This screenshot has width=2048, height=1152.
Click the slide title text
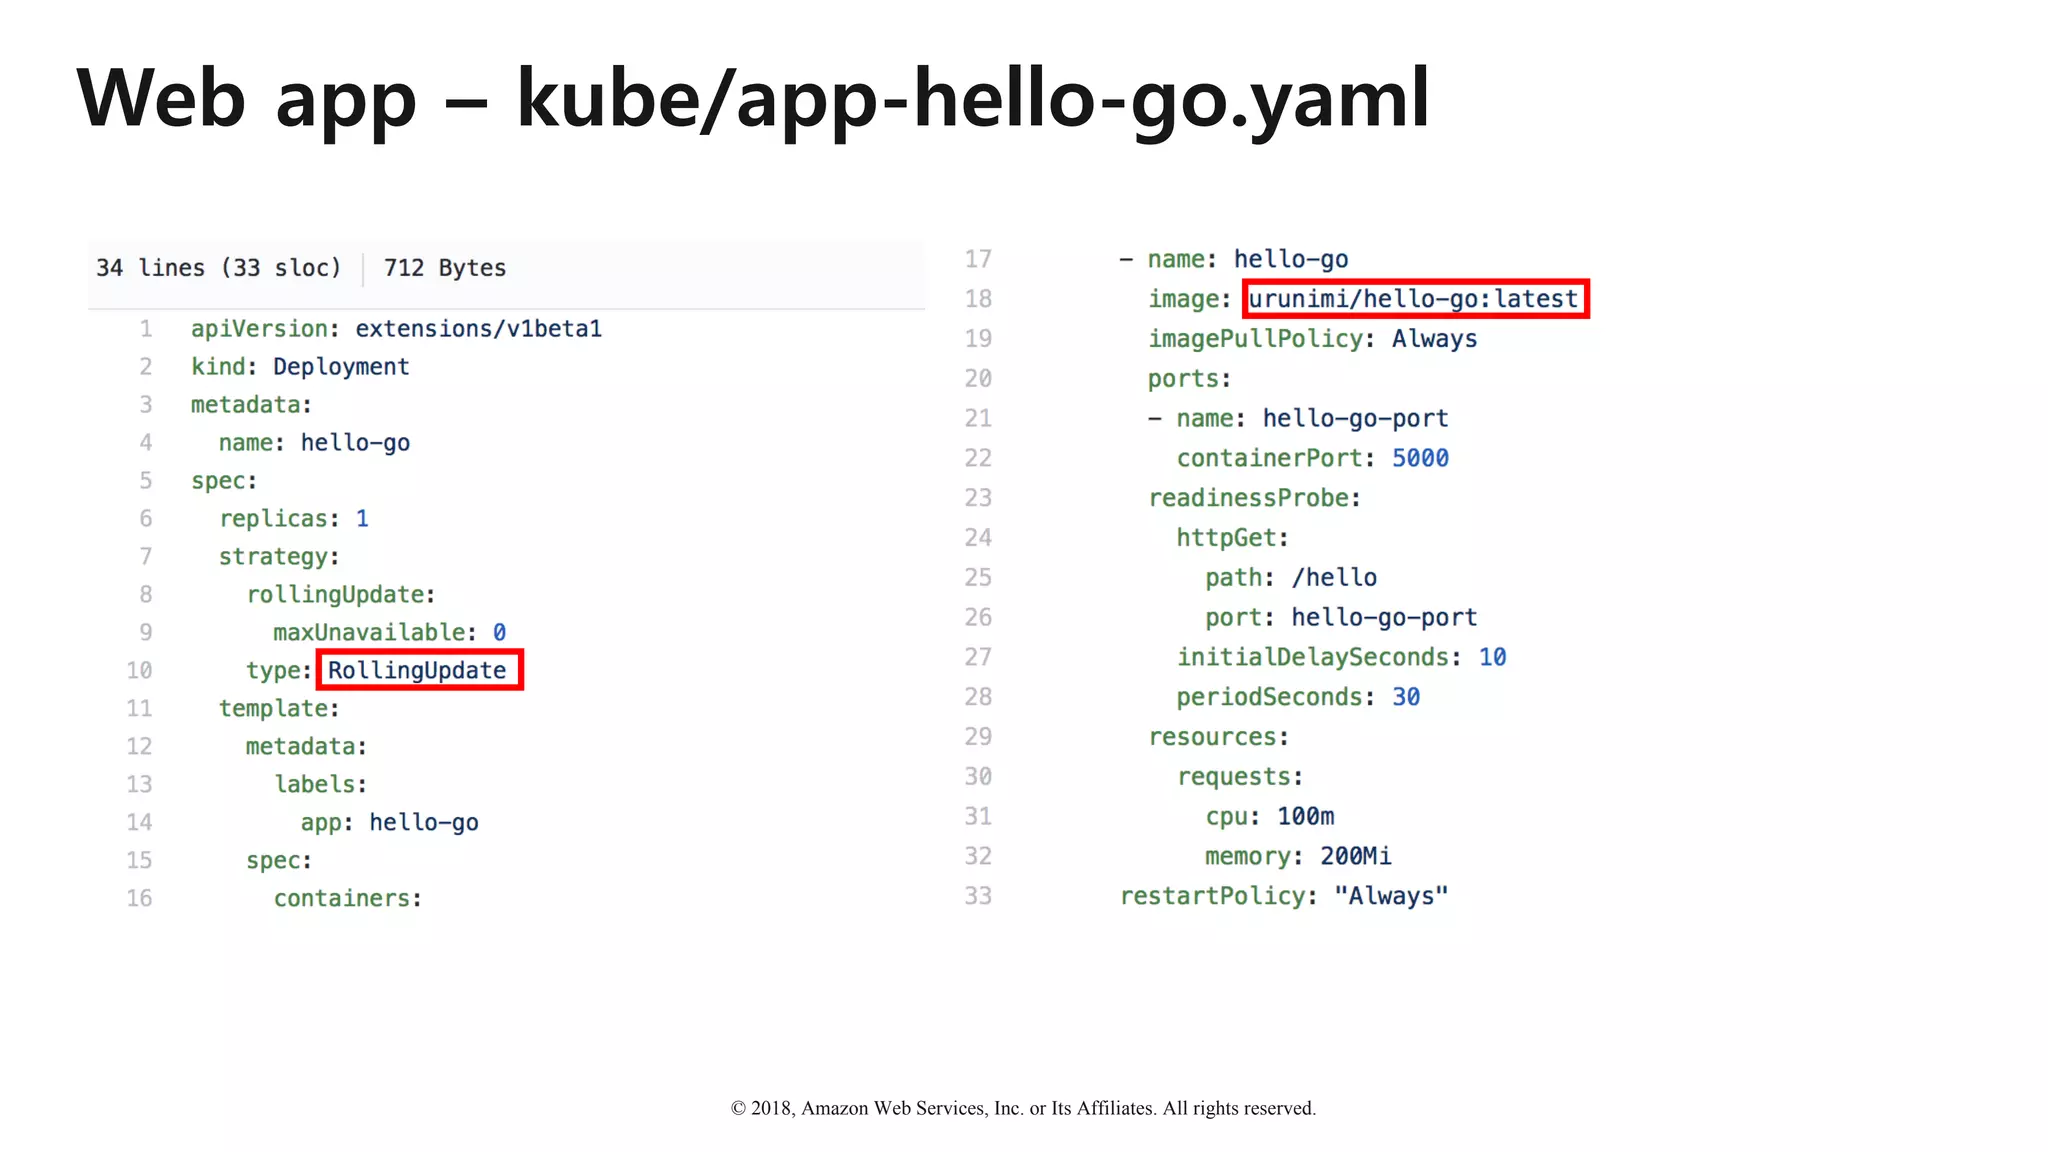click(752, 98)
